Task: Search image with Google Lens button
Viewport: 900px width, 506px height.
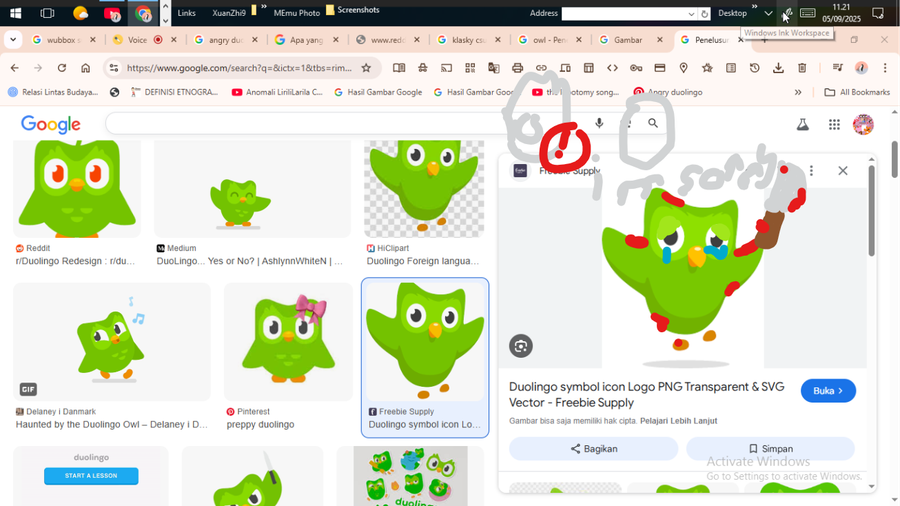Action: pyautogui.click(x=521, y=346)
